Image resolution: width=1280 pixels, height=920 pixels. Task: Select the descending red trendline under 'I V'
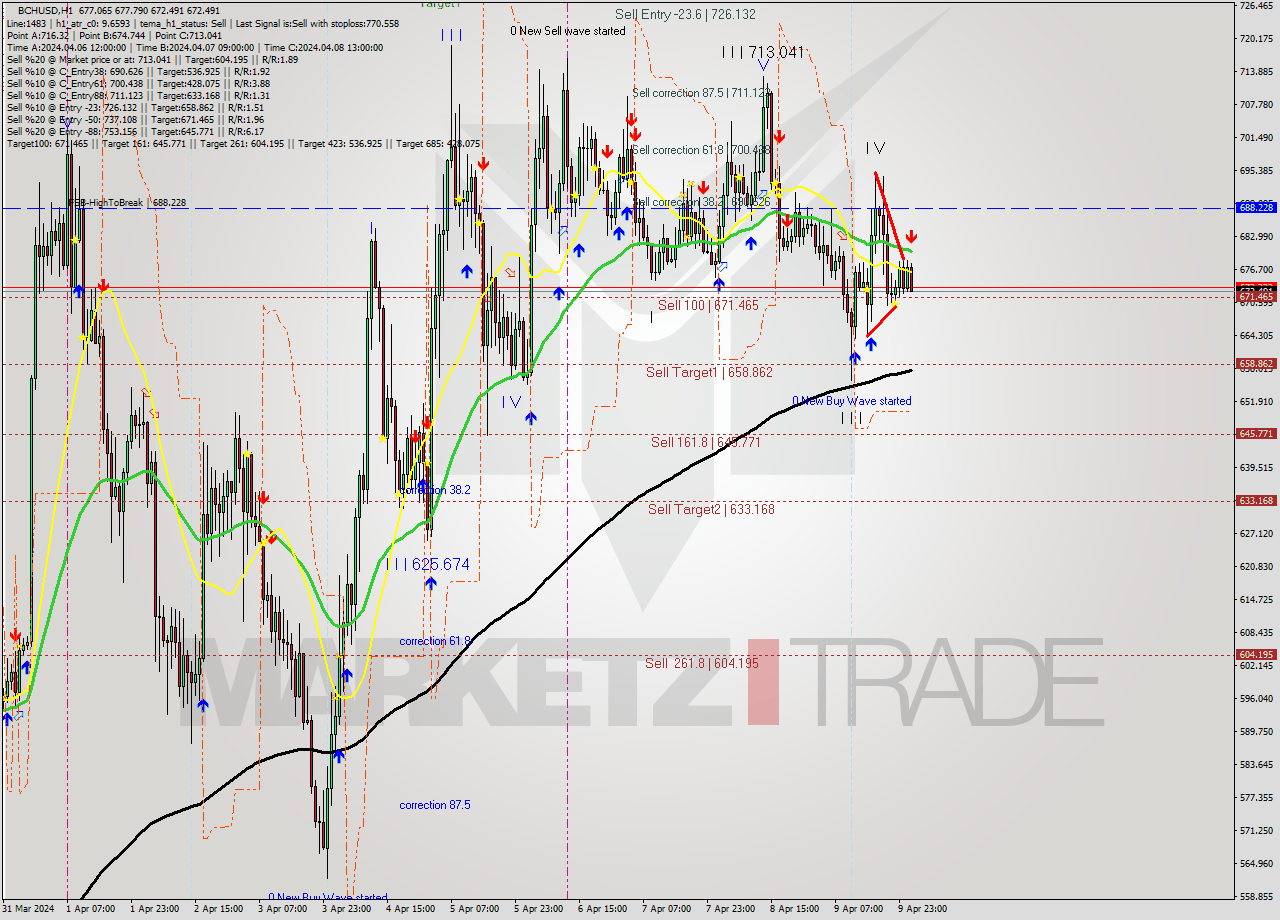click(890, 216)
